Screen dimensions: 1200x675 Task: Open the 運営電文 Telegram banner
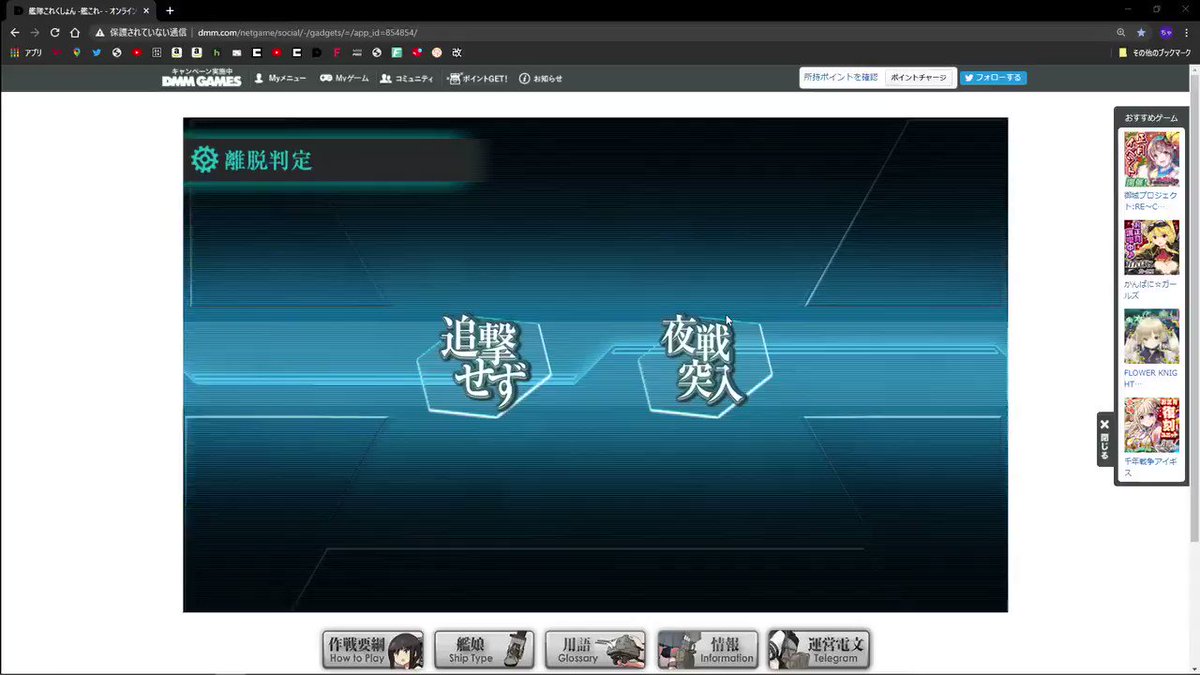(x=819, y=649)
